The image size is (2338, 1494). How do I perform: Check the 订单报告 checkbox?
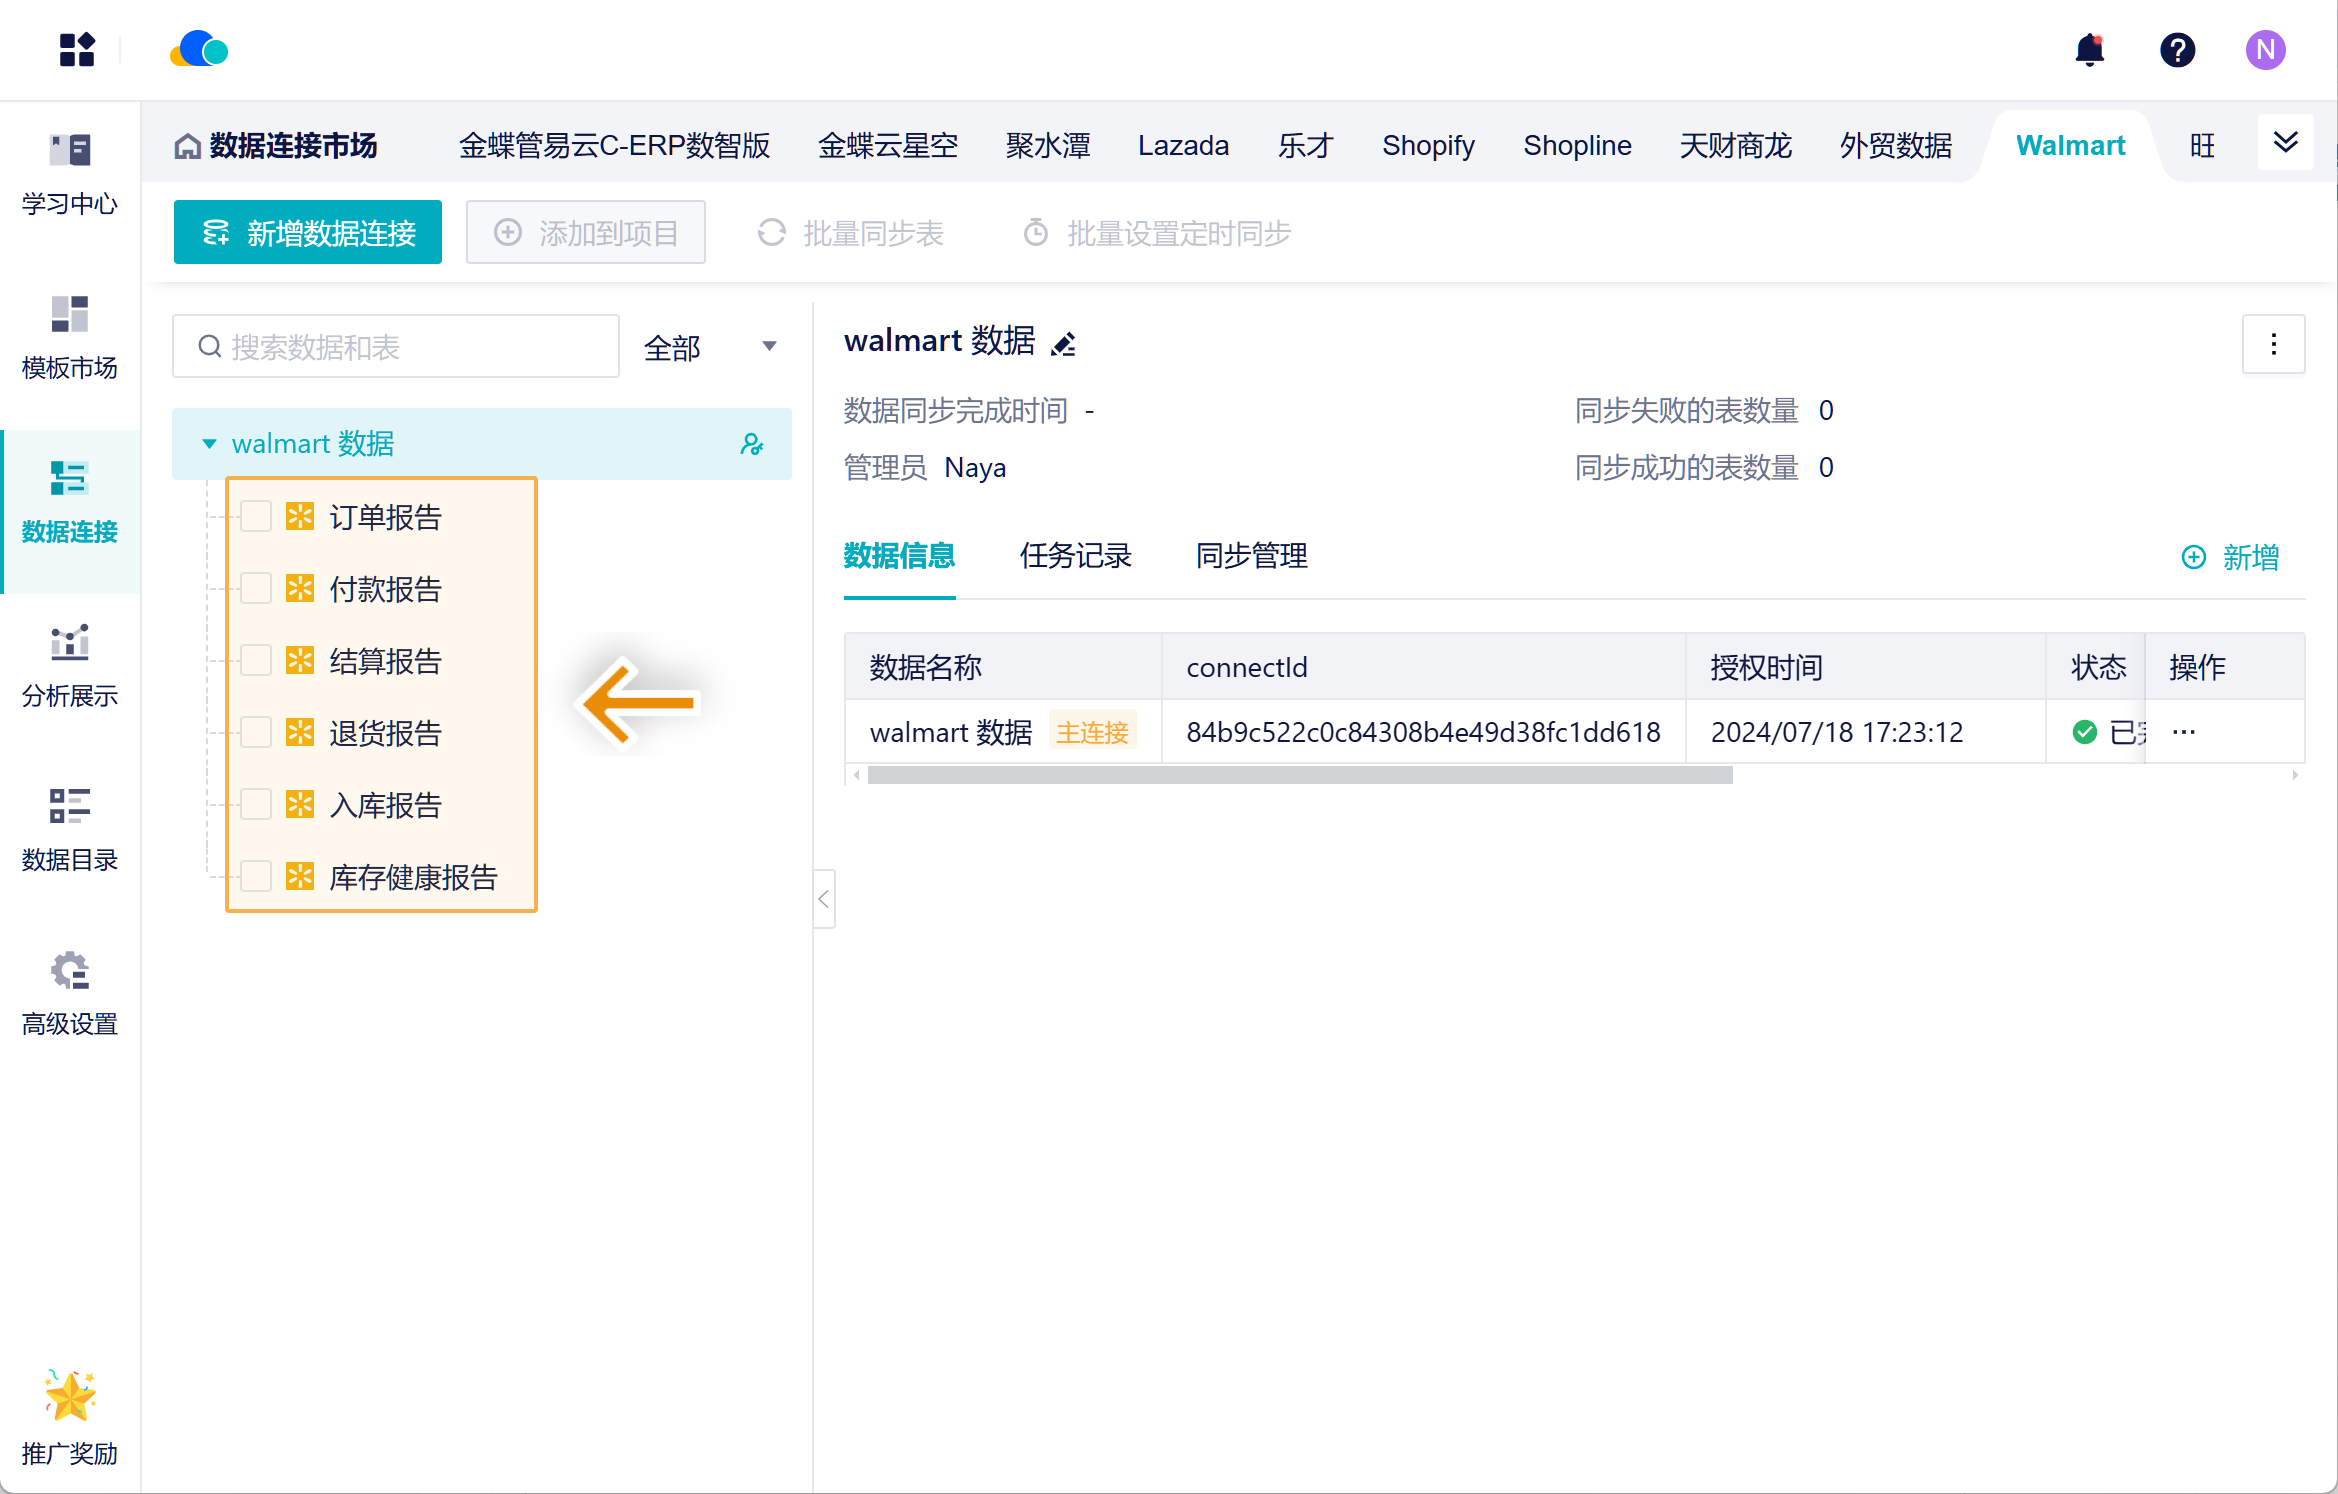coord(257,517)
